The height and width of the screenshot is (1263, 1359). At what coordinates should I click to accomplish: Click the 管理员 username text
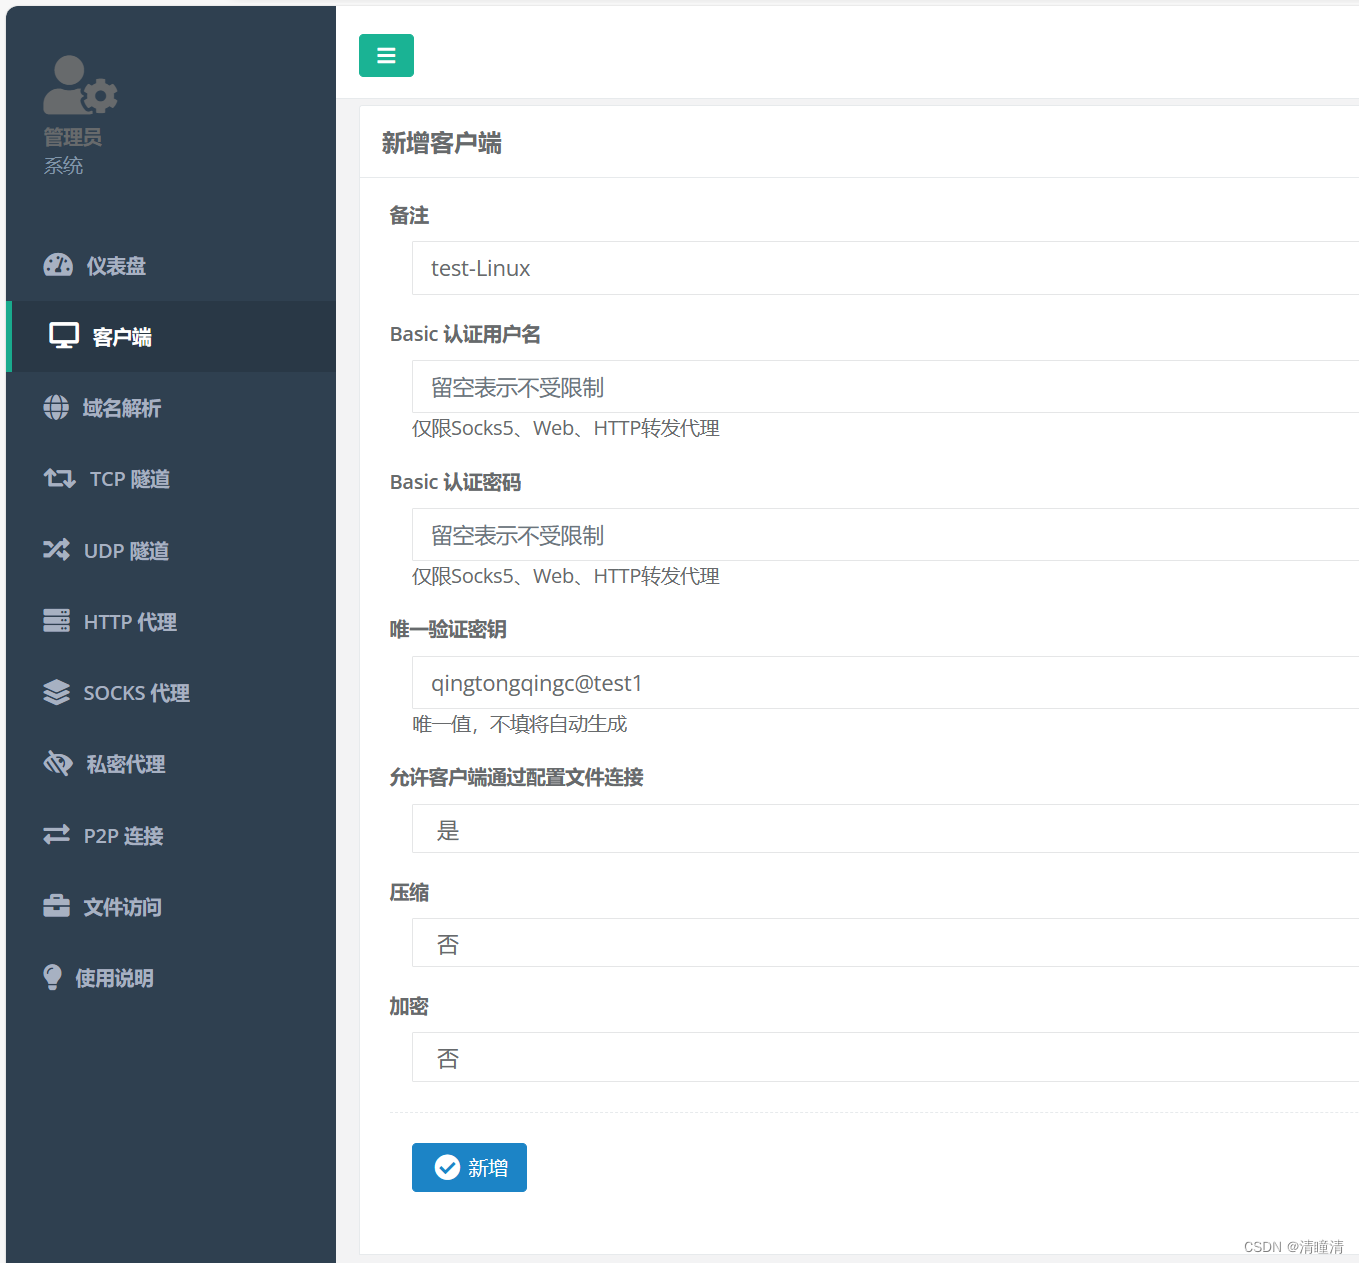coord(72,137)
